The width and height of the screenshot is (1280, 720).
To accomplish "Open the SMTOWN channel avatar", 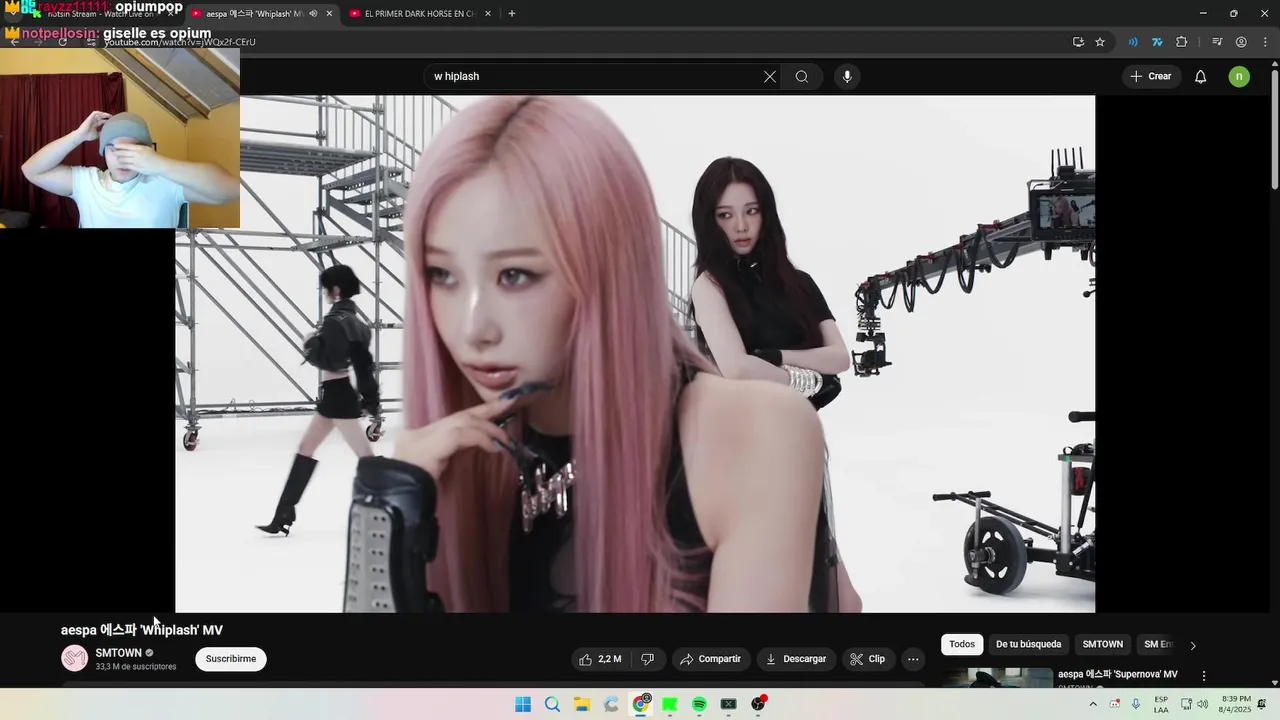I will (x=74, y=658).
